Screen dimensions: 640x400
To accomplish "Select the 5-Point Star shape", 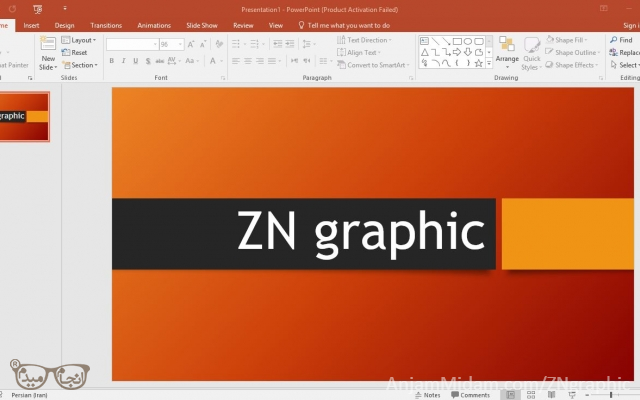I will pyautogui.click(x=478, y=63).
